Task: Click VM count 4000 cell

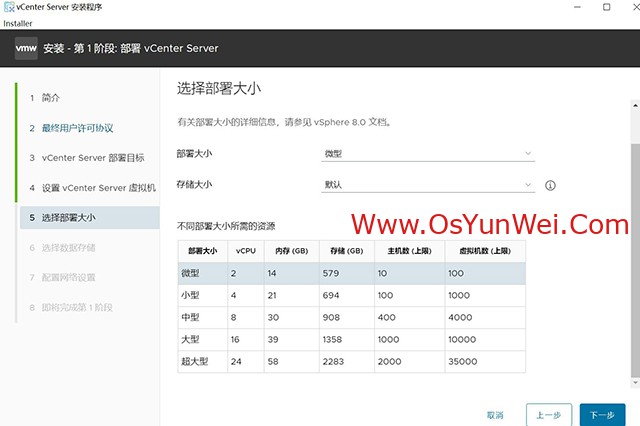Action: coord(485,317)
